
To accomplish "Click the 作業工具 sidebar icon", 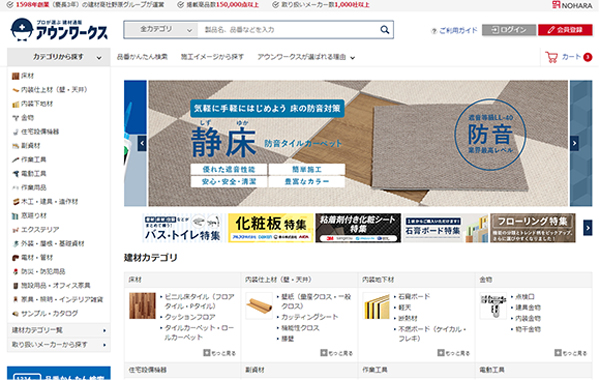I will [15, 160].
